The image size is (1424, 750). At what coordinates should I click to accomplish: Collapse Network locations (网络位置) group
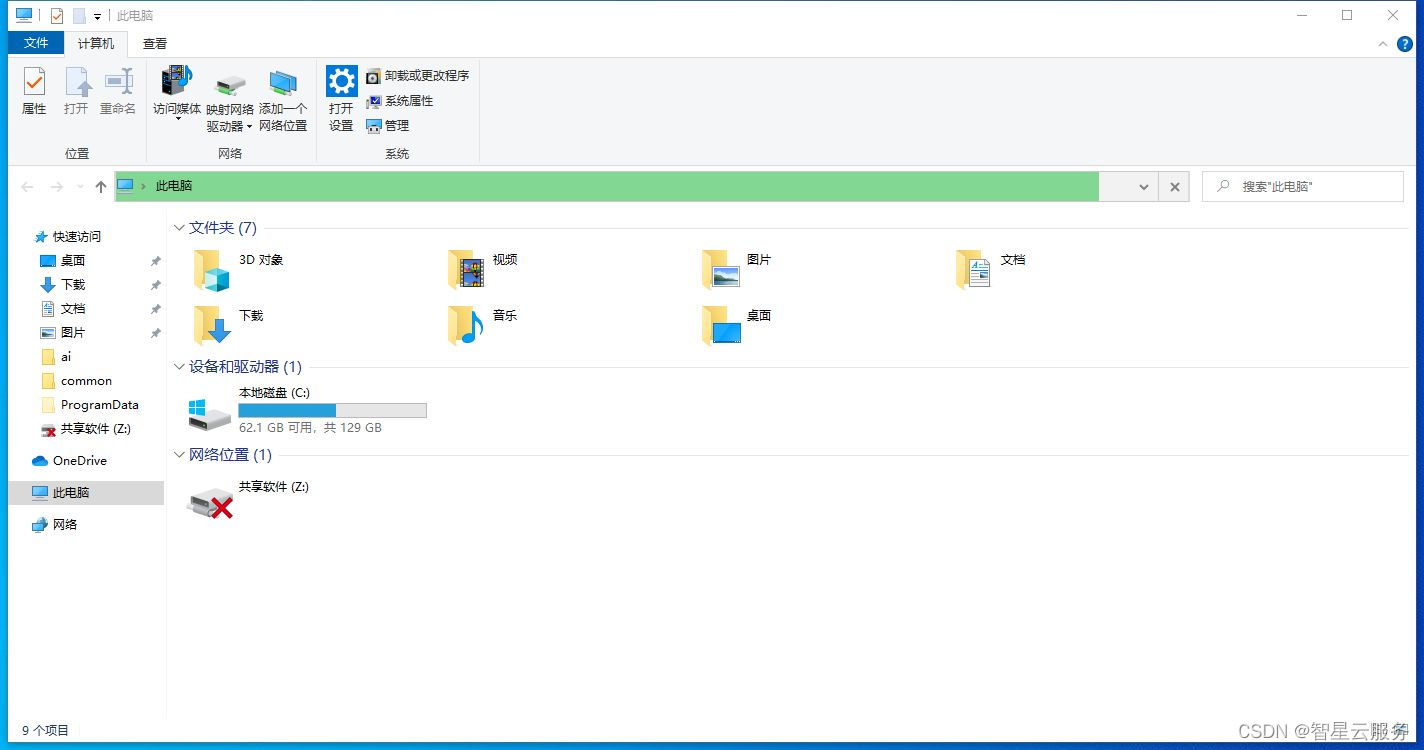pos(179,455)
